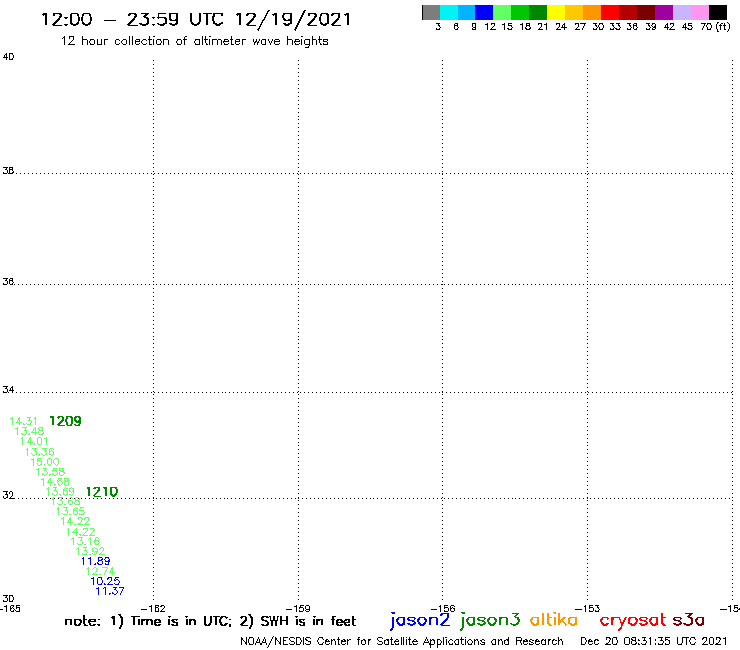Click the 1209 track time label

66,421
